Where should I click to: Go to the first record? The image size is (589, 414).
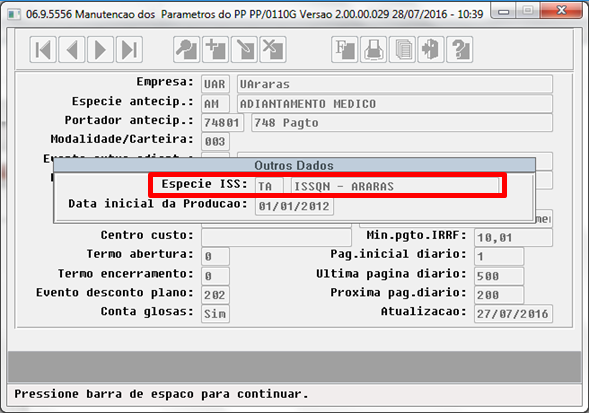click(x=43, y=49)
